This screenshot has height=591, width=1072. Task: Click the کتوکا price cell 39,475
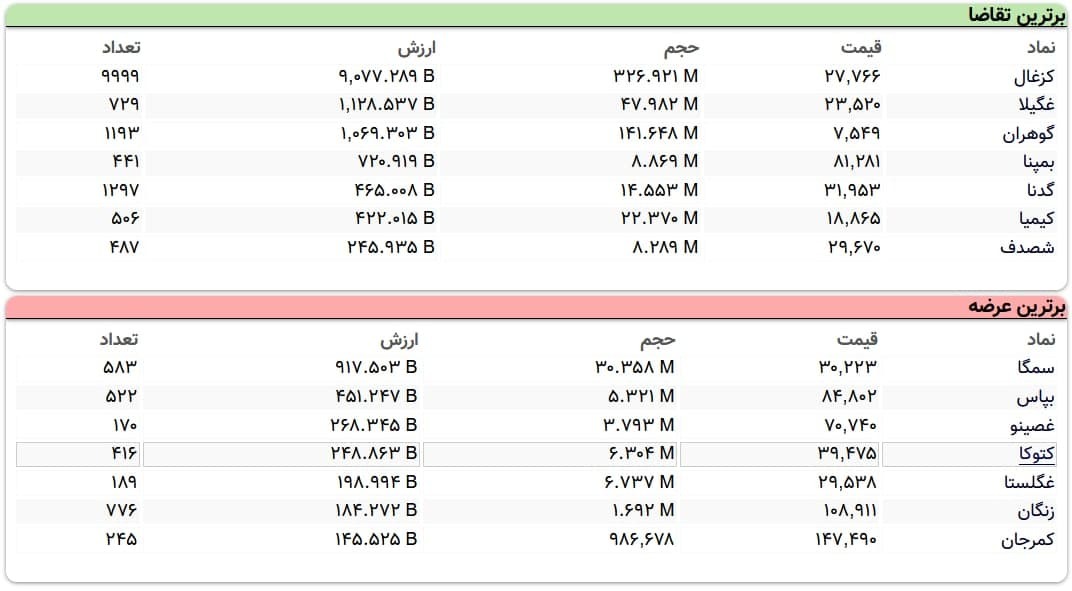pyautogui.click(x=845, y=455)
